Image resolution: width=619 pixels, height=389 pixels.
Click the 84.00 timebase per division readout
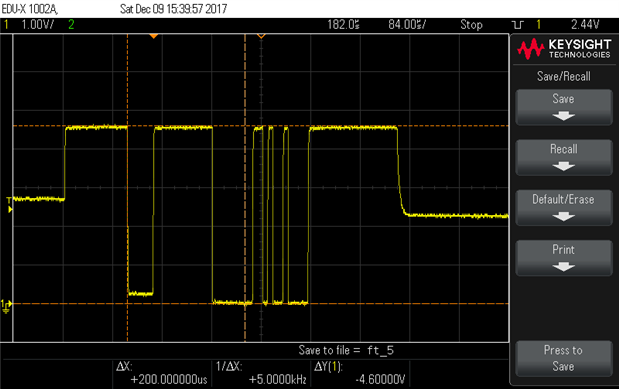click(x=407, y=25)
